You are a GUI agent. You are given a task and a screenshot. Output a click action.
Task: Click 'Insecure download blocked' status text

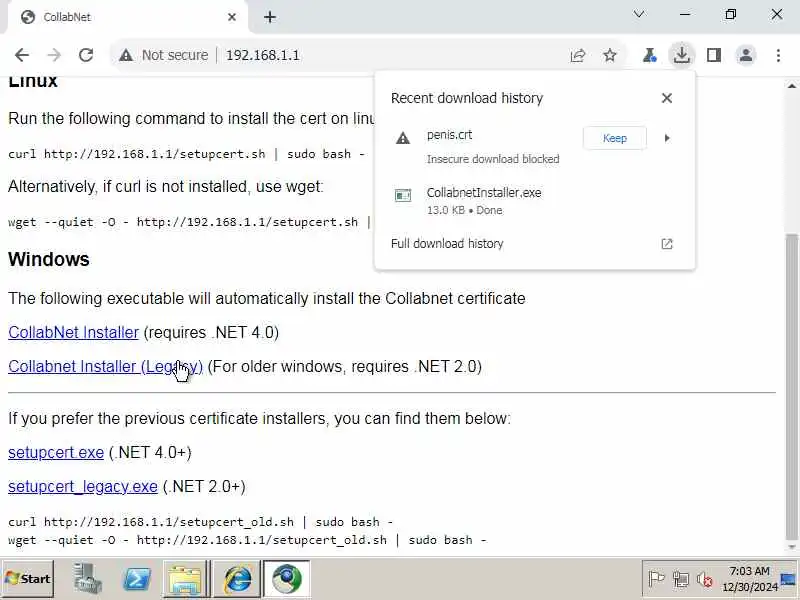pyautogui.click(x=493, y=159)
